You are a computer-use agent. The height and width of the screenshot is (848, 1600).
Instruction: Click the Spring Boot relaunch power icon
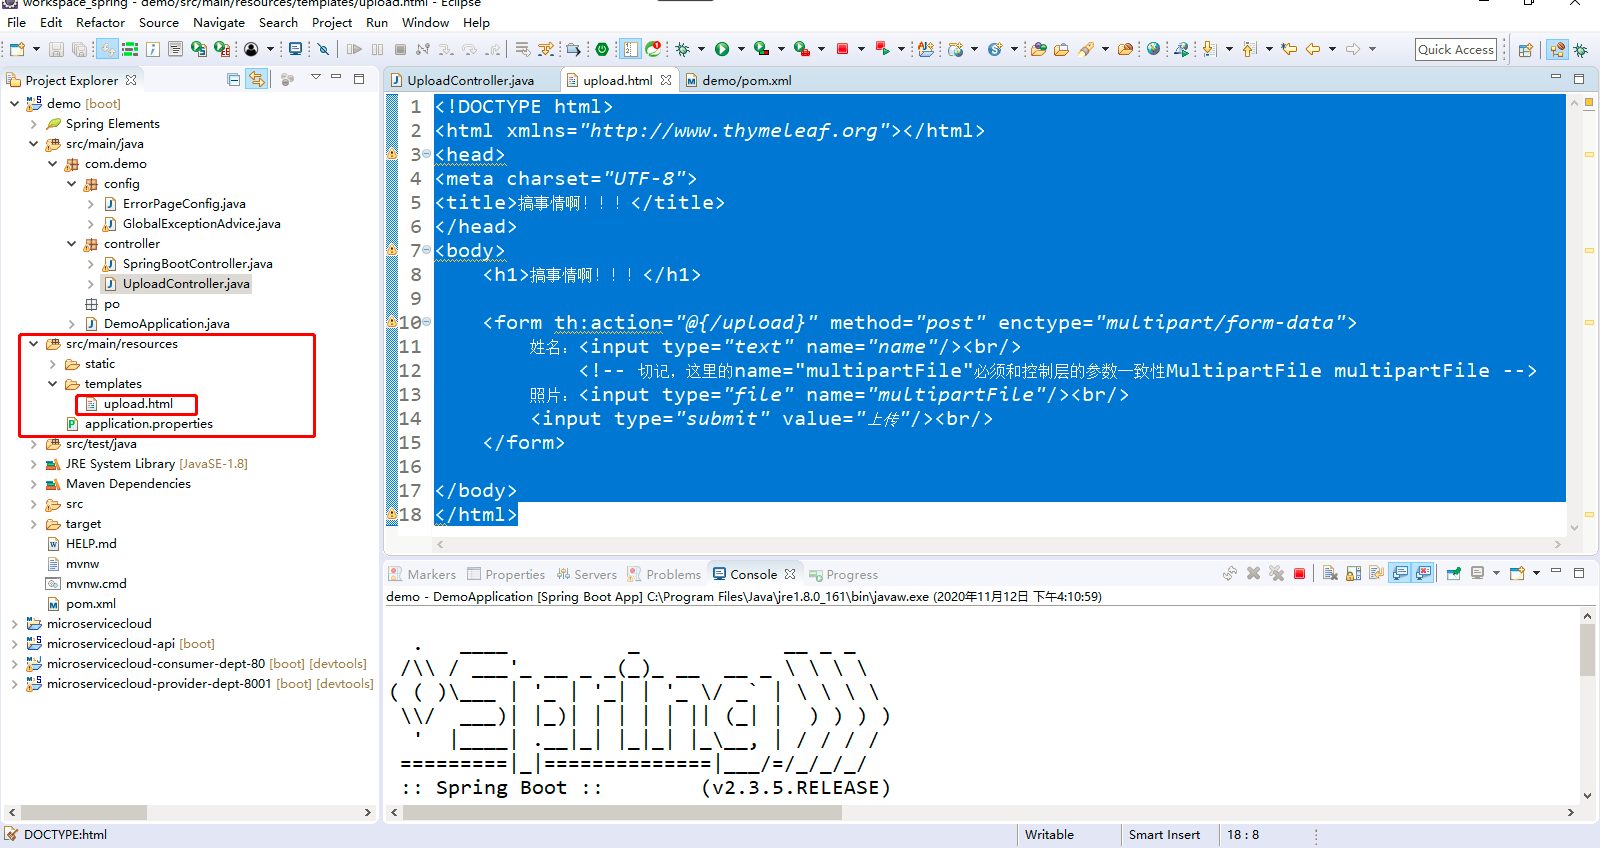coord(602,49)
